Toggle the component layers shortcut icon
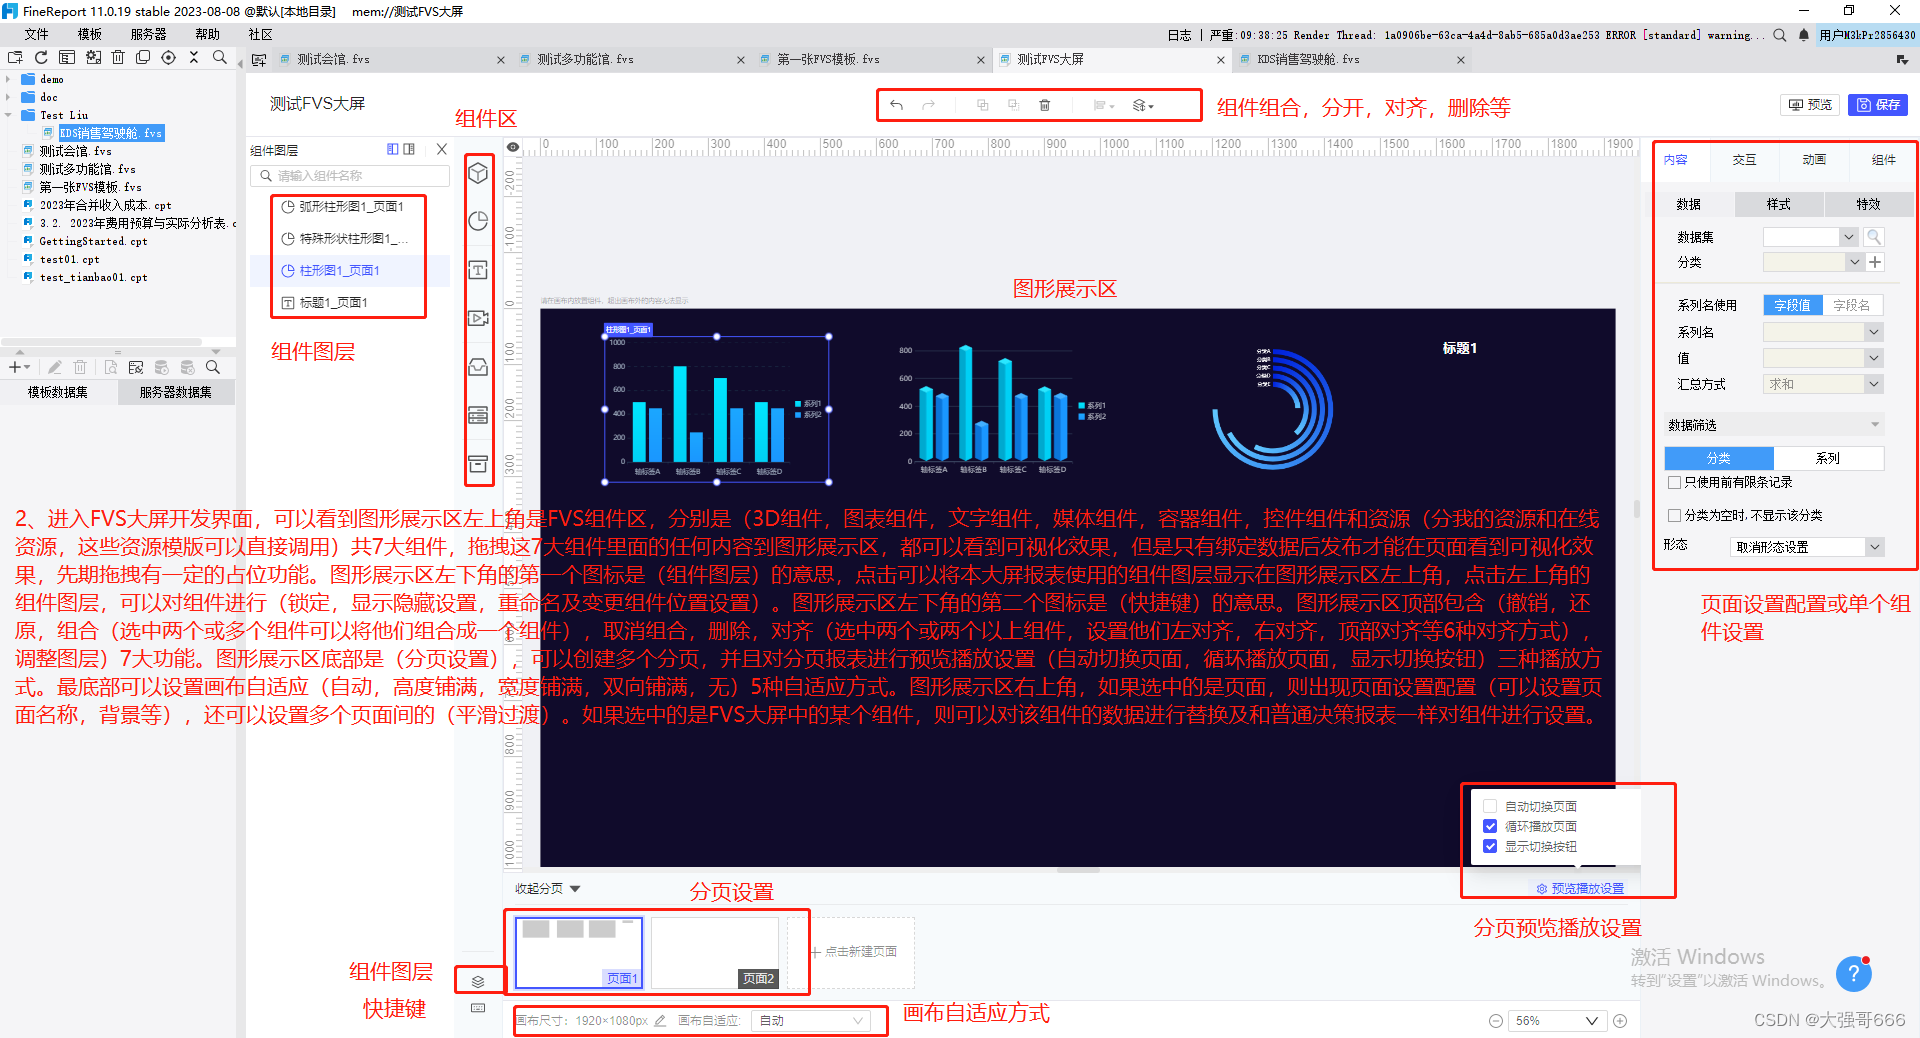Image resolution: width=1920 pixels, height=1038 pixels. click(478, 981)
